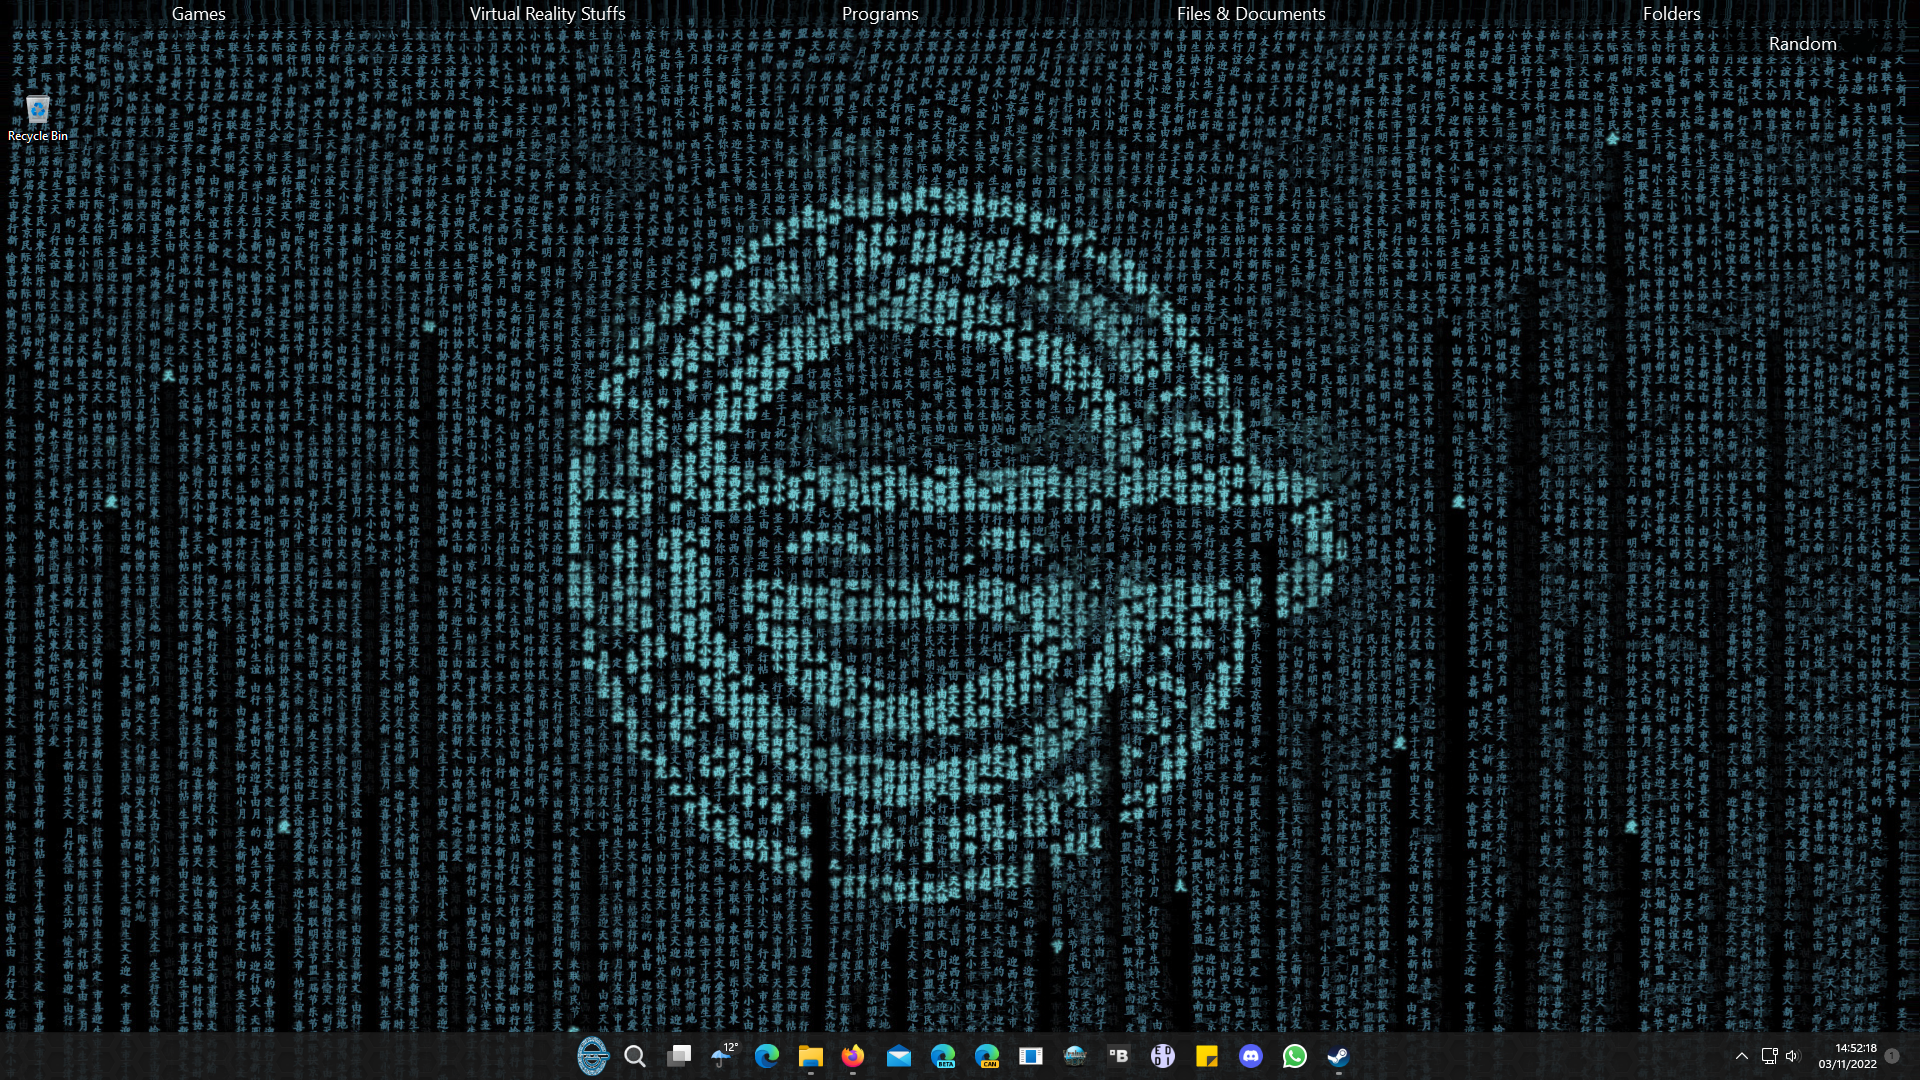This screenshot has width=1920, height=1080.
Task: Open WhatsApp from the taskbar
Action: [1295, 1056]
